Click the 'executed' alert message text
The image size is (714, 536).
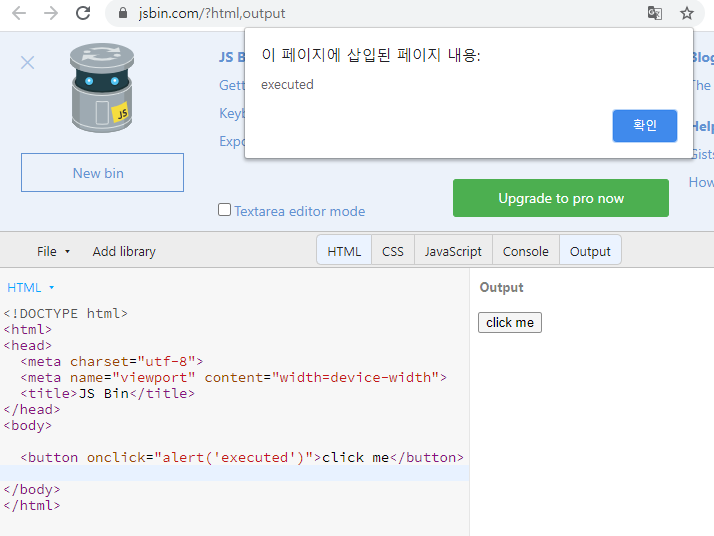pos(287,85)
